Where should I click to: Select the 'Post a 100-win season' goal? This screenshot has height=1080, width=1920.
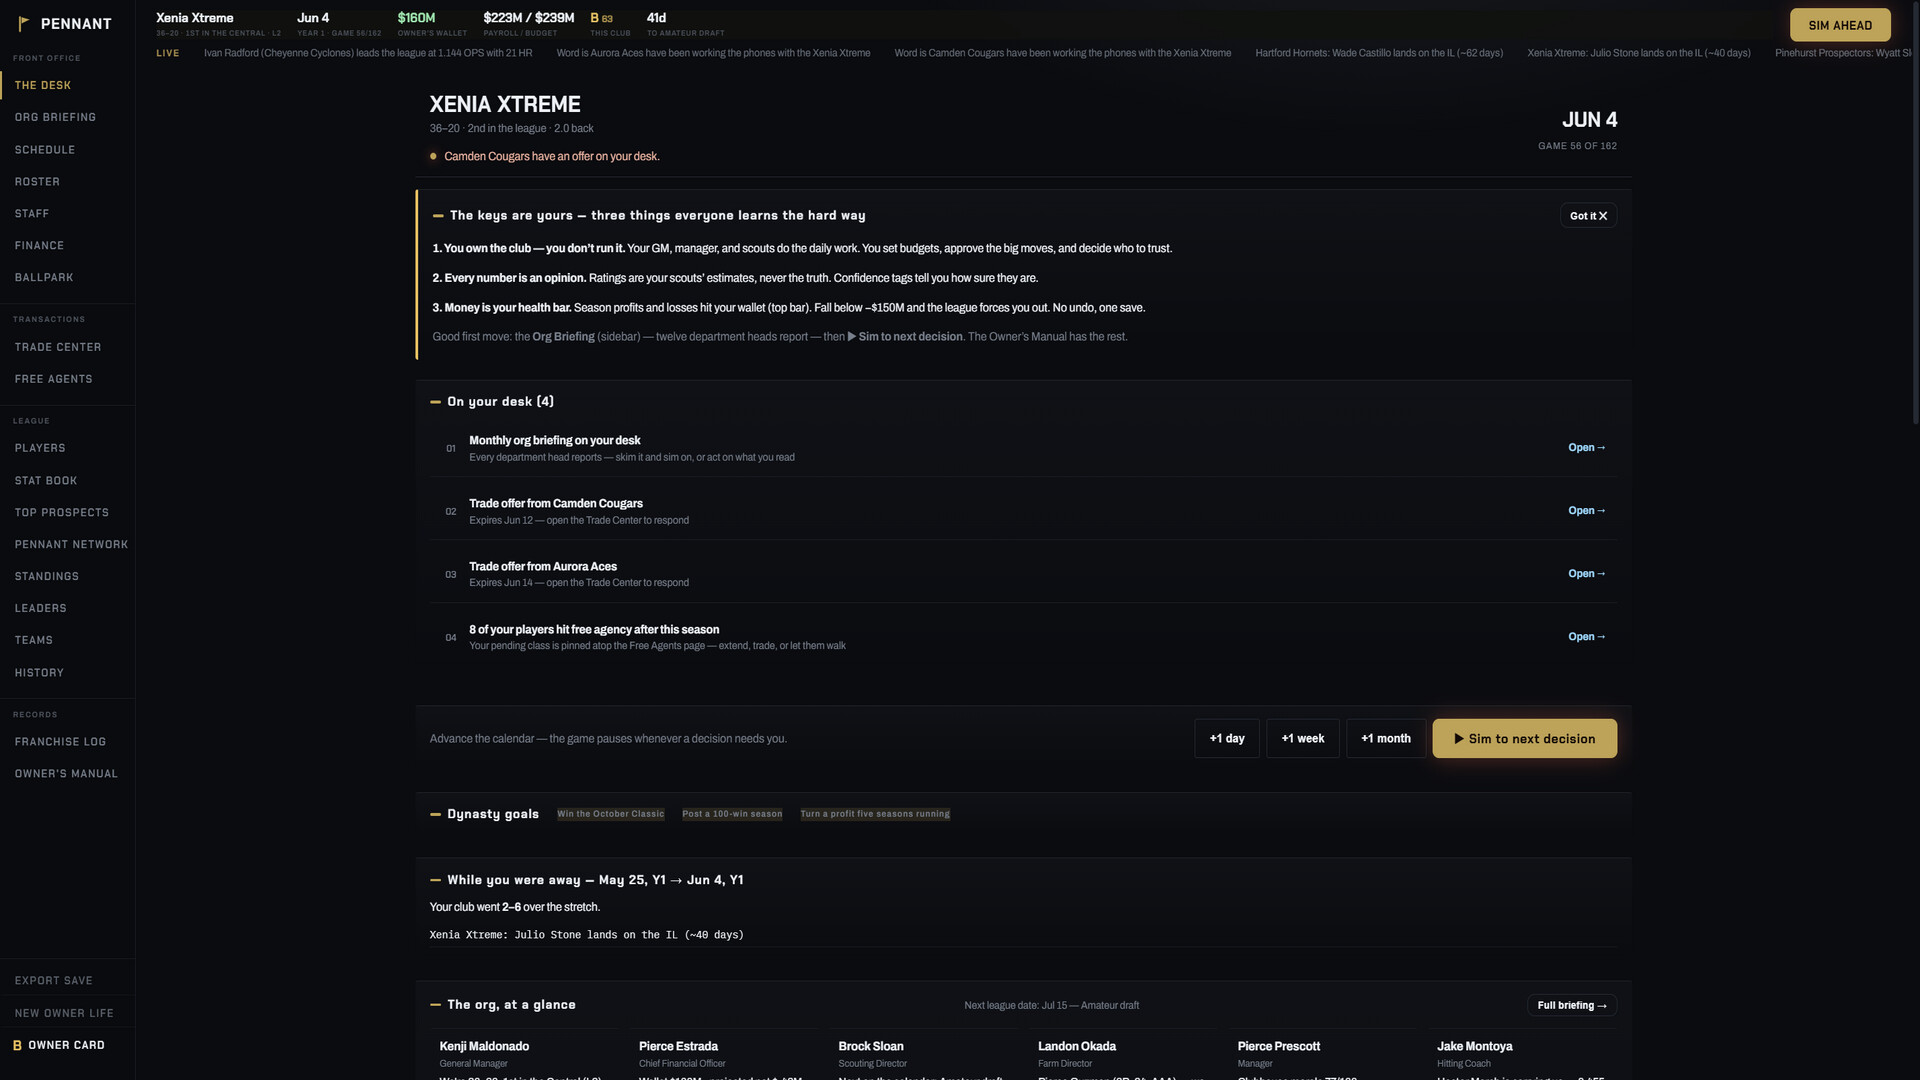pos(732,814)
